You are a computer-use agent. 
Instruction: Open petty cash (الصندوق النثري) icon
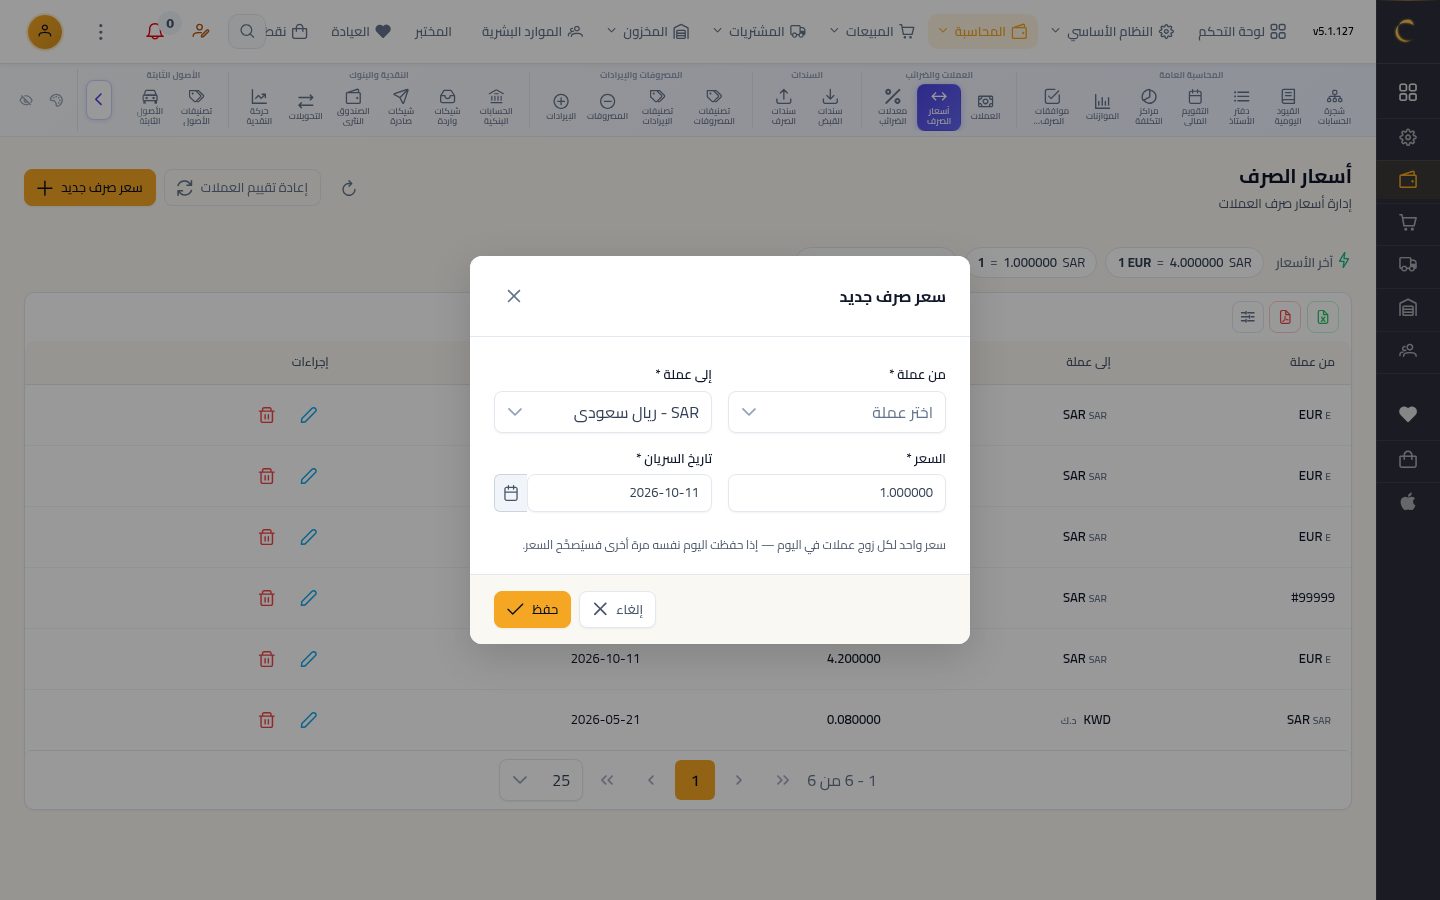pyautogui.click(x=353, y=107)
